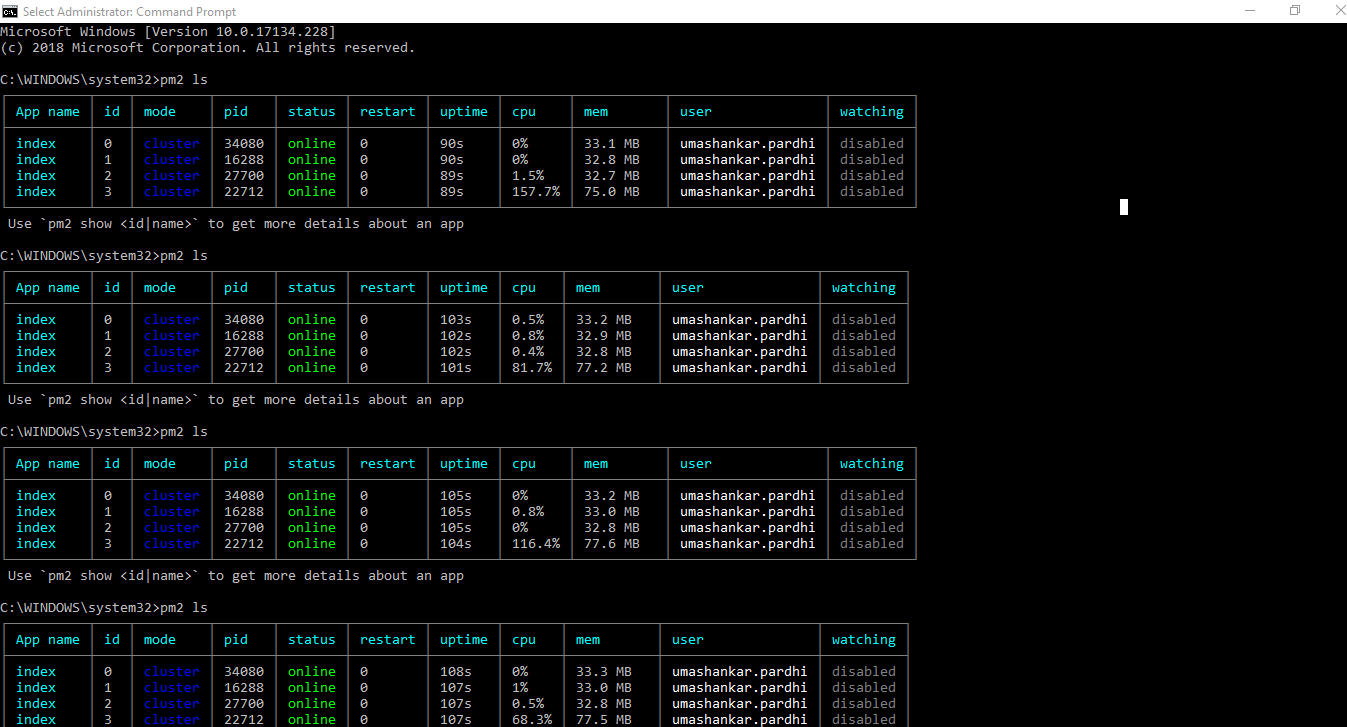
Task: Click the blinking terminal cursor block
Action: tap(1122, 206)
